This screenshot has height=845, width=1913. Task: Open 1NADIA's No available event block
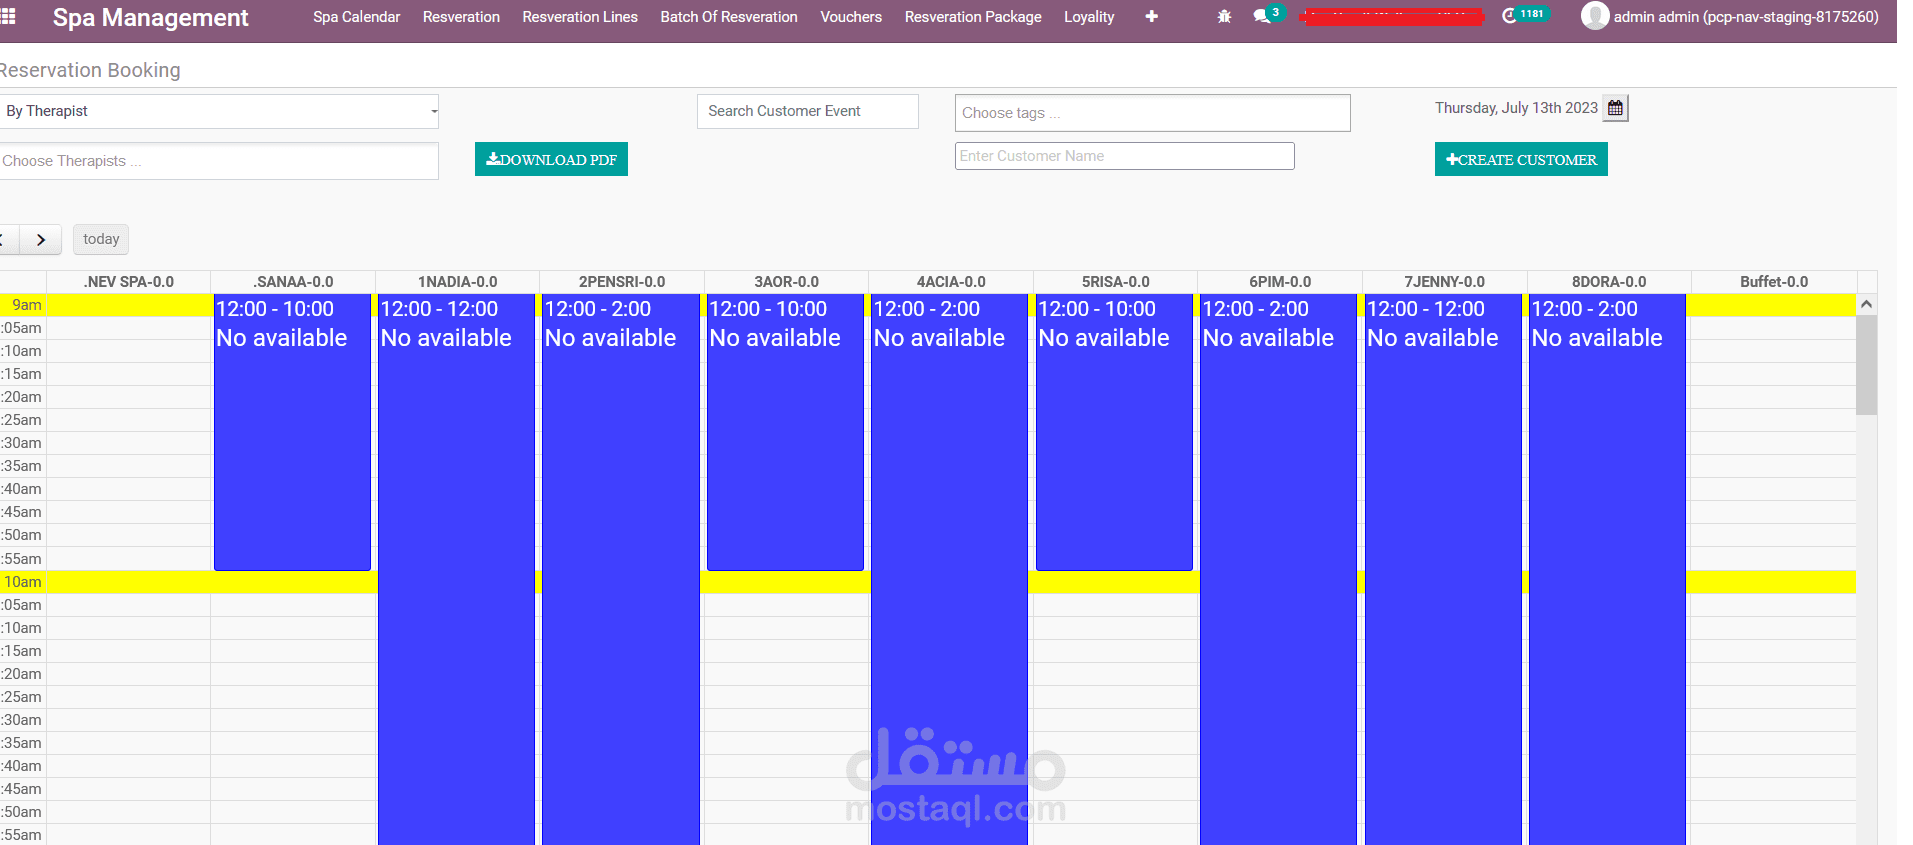456,570
